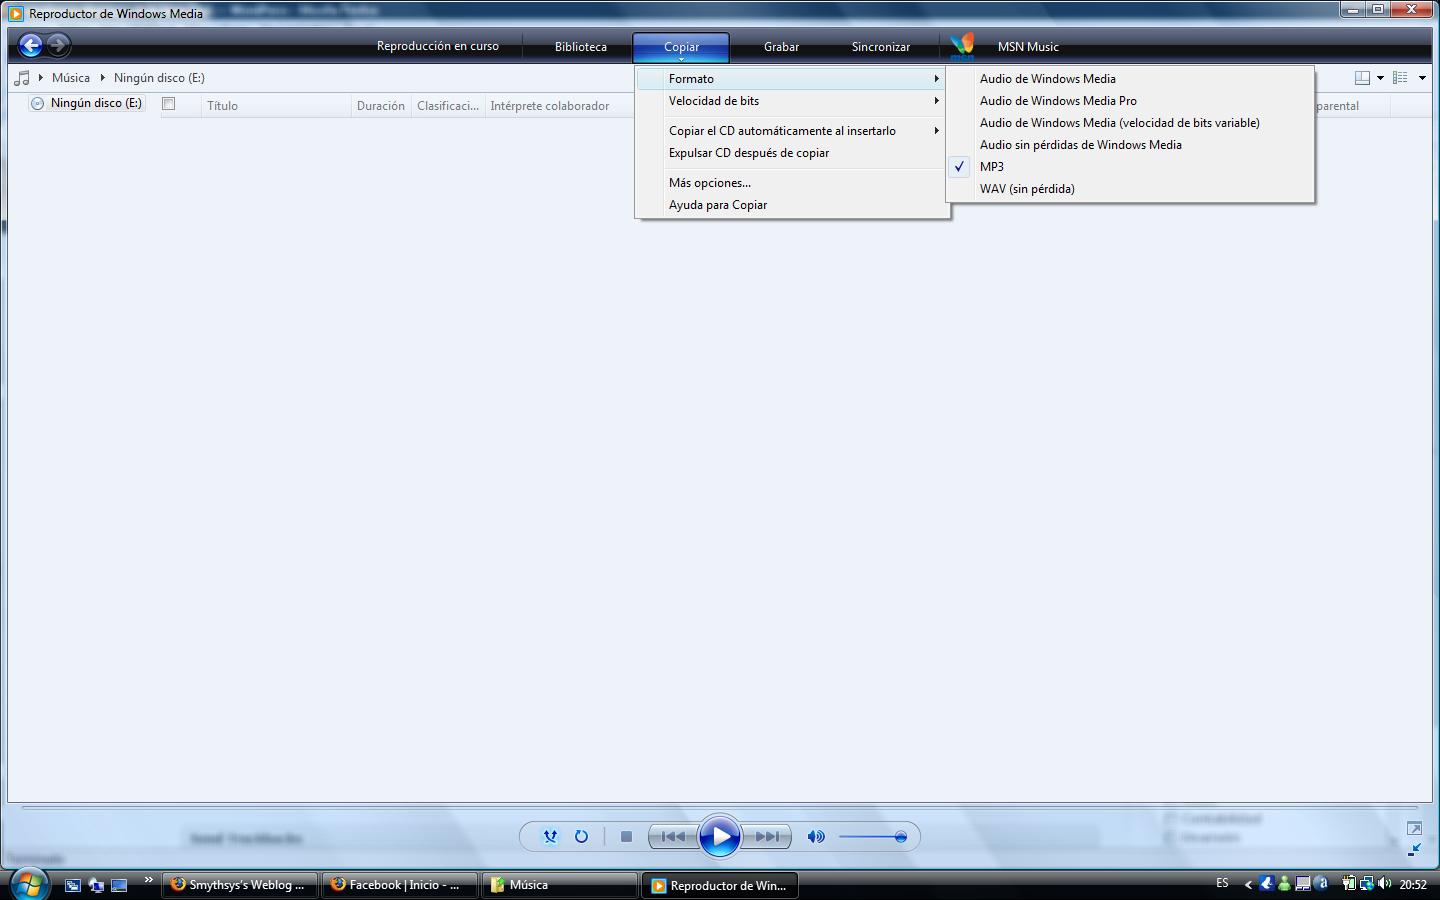Skip to next track
Viewport: 1440px width, 900px height.
[768, 837]
